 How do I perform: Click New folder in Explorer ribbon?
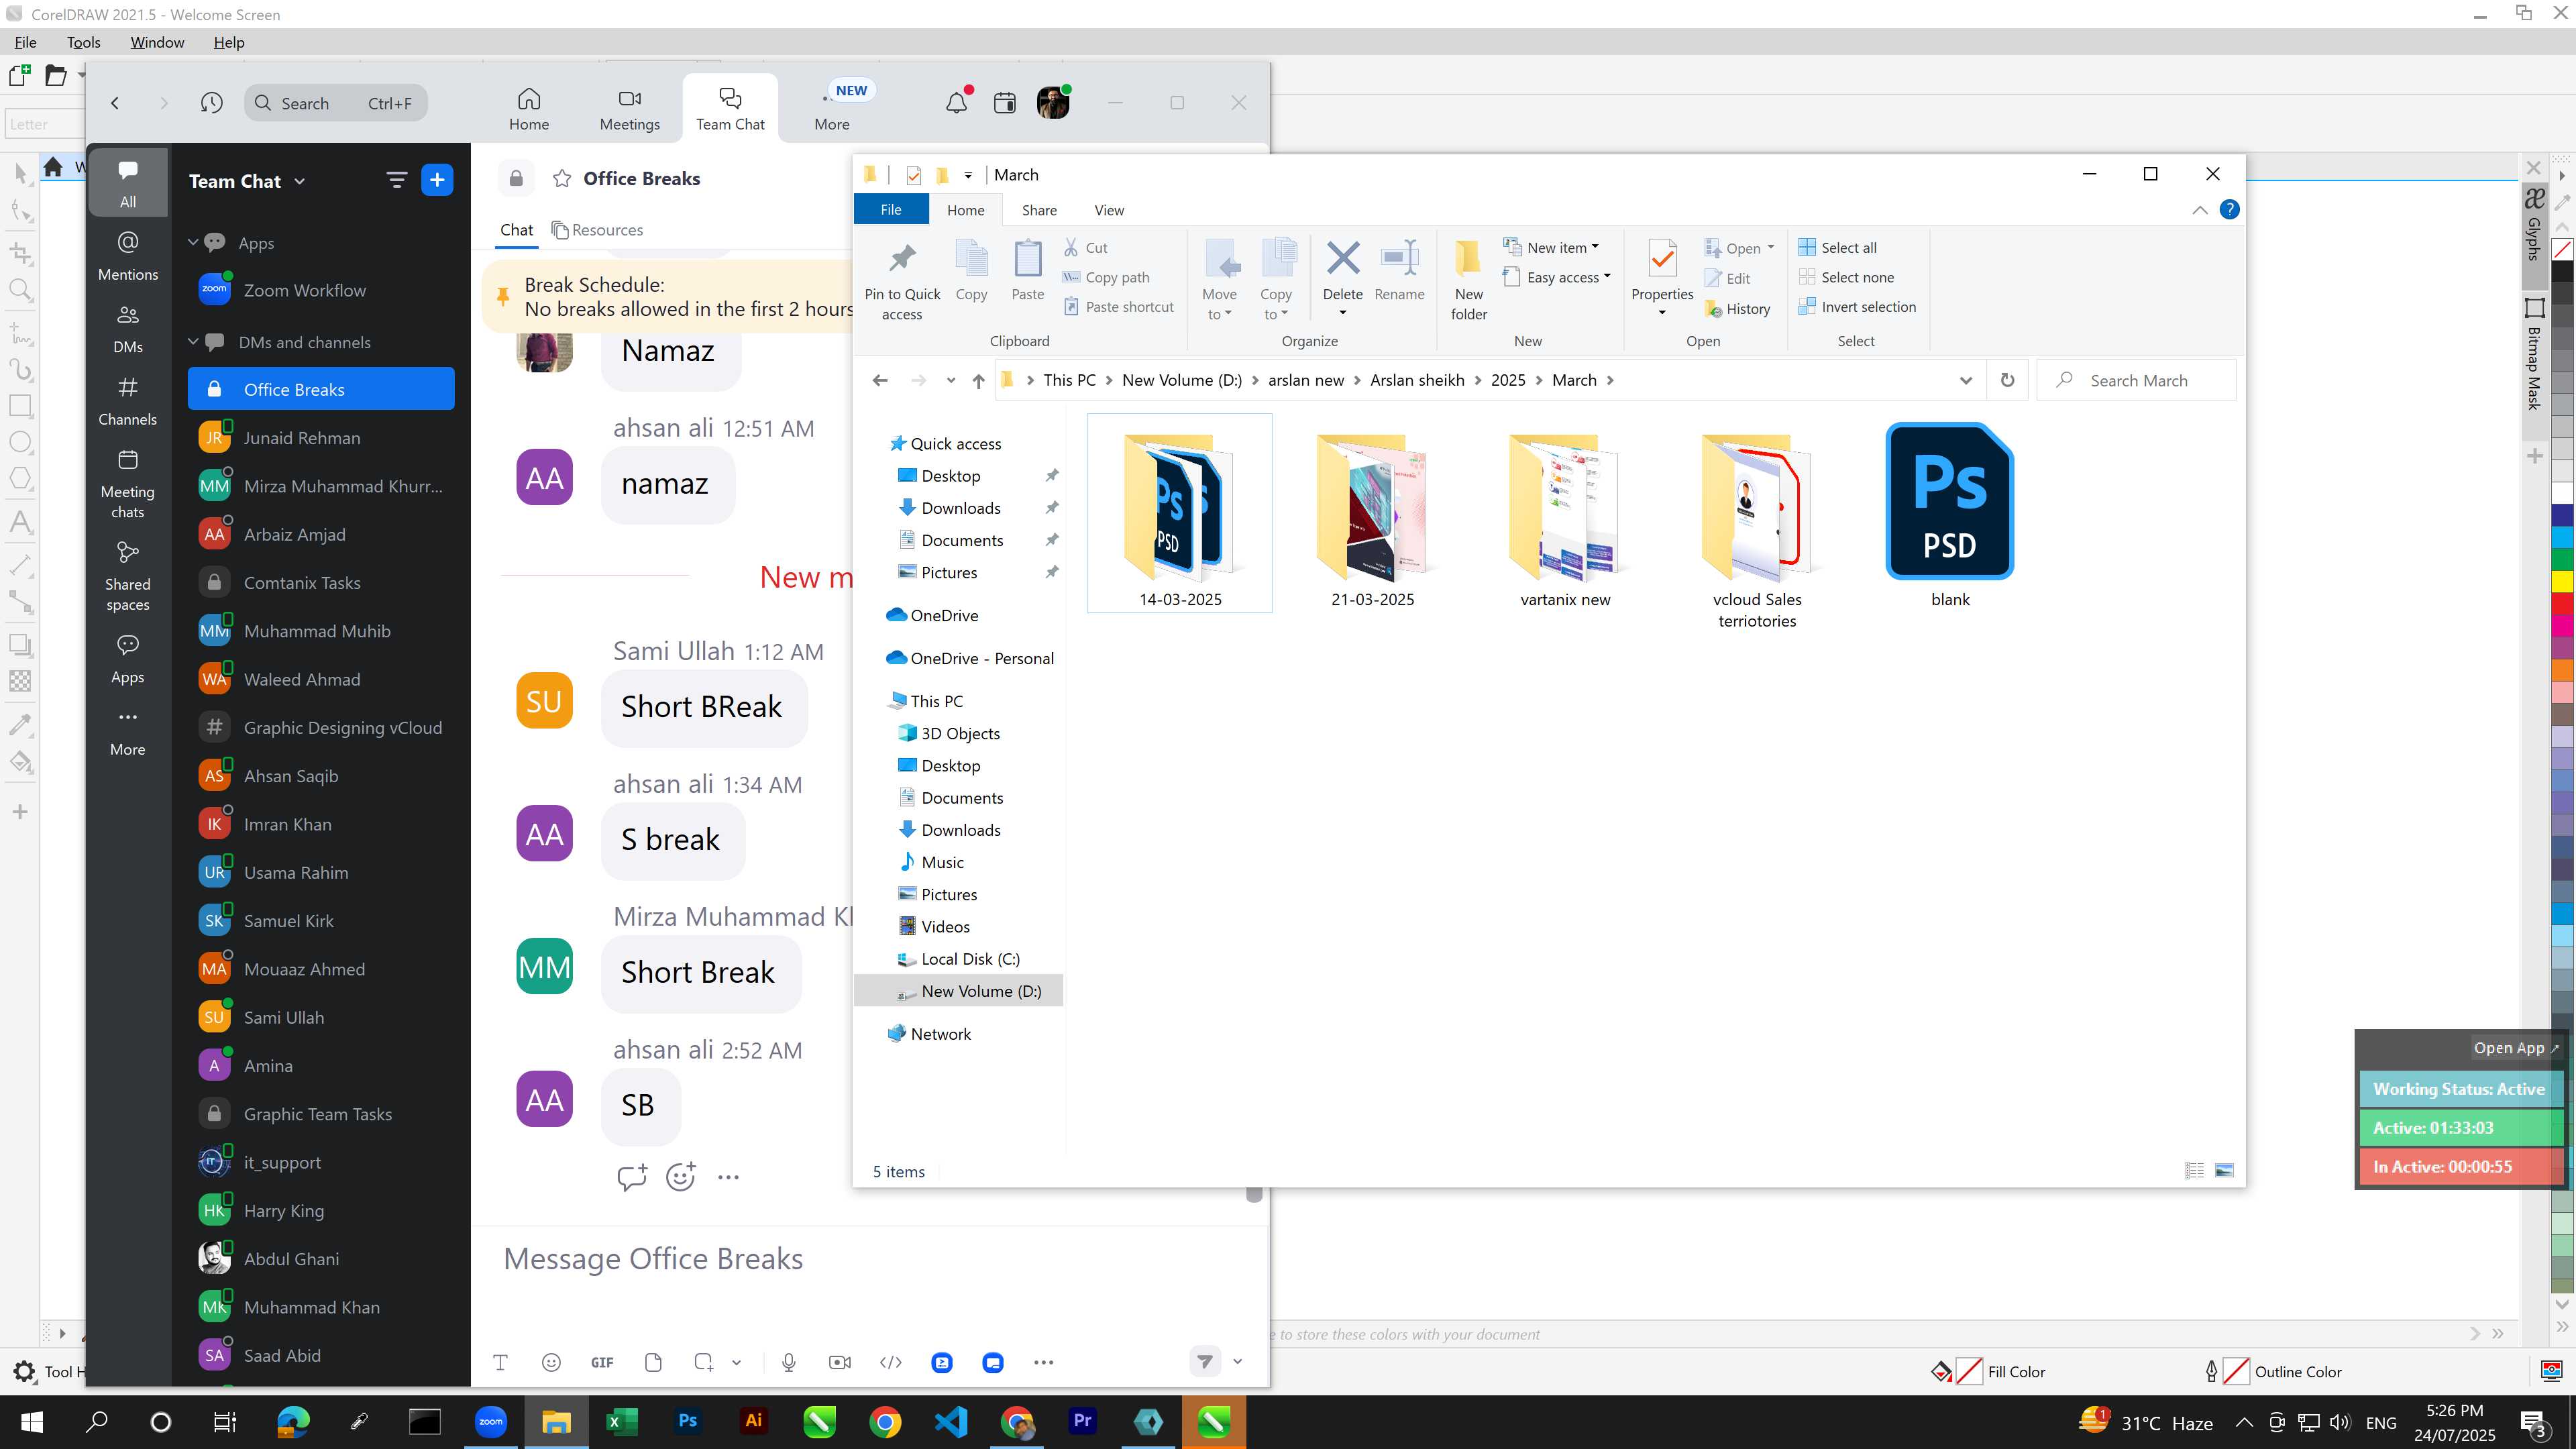point(1468,280)
